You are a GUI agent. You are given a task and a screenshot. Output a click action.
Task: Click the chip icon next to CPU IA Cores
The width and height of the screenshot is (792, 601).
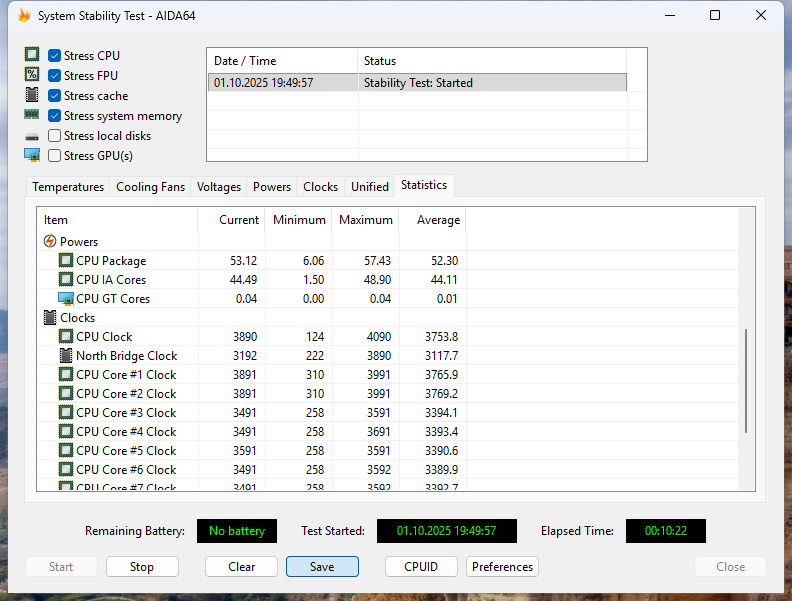[x=66, y=279]
